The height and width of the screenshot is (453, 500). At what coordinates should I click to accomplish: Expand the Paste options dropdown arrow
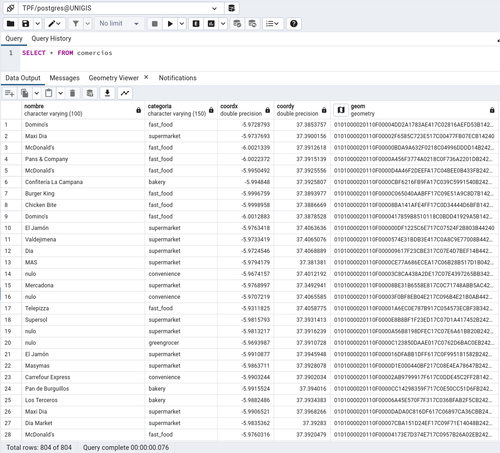point(61,93)
